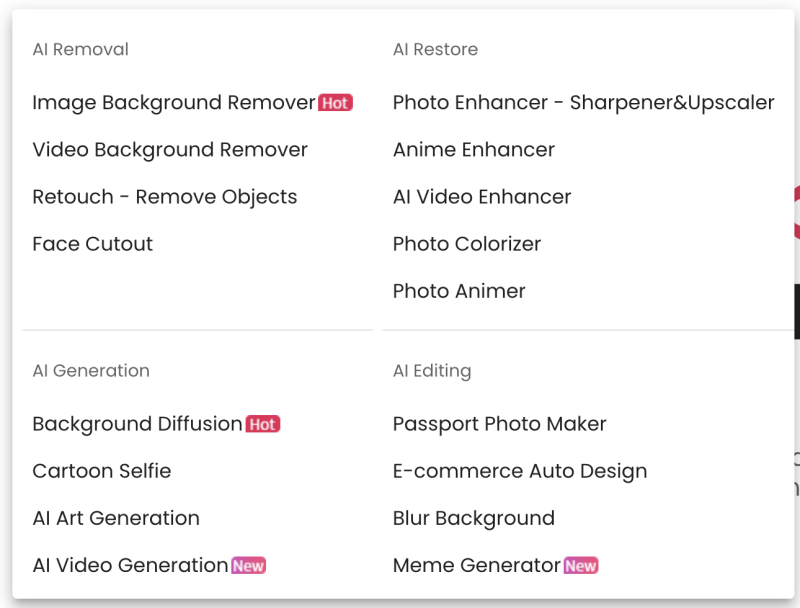Image resolution: width=800 pixels, height=608 pixels.
Task: Open E-commerce Auto Design
Action: point(520,471)
